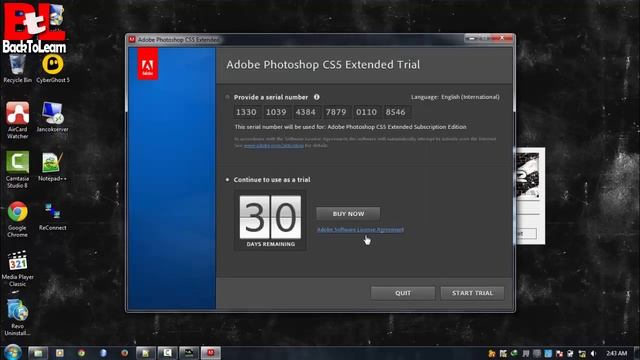Click the QUIT button

tap(403, 293)
